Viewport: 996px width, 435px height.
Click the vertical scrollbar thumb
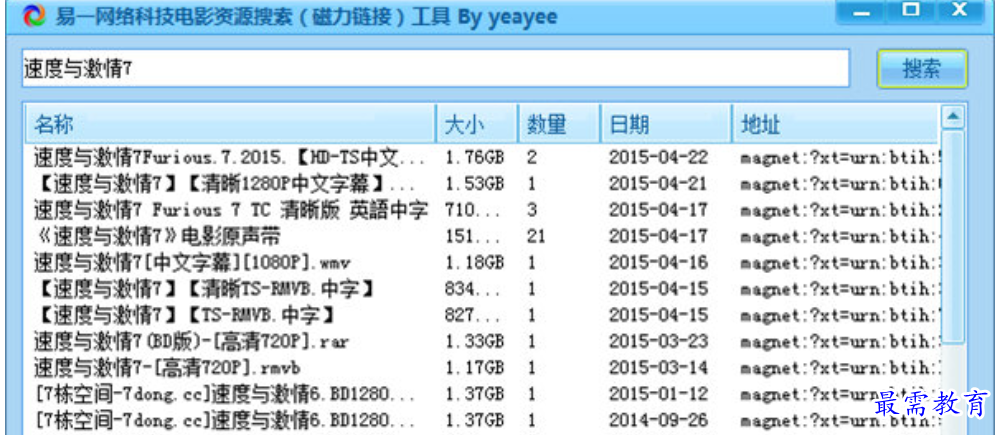click(x=952, y=236)
